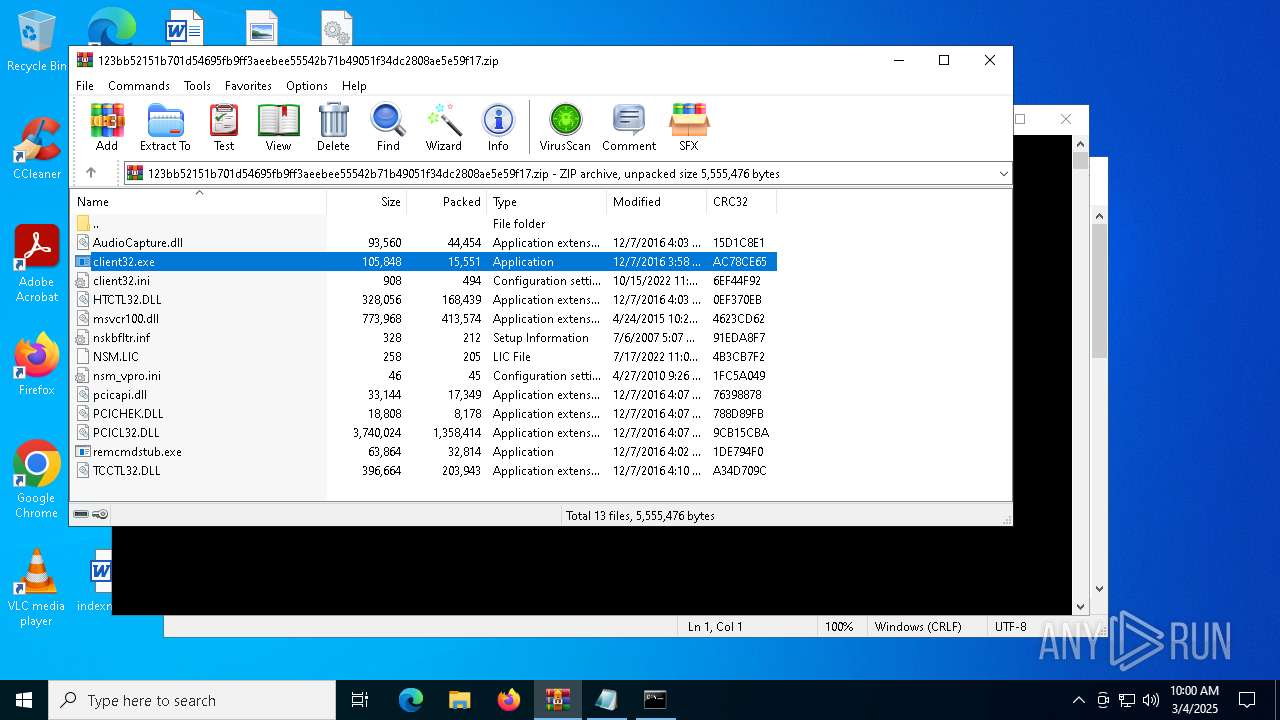This screenshot has width=1280, height=720.
Task: Open Microsoft Edge from the taskbar
Action: [x=411, y=700]
